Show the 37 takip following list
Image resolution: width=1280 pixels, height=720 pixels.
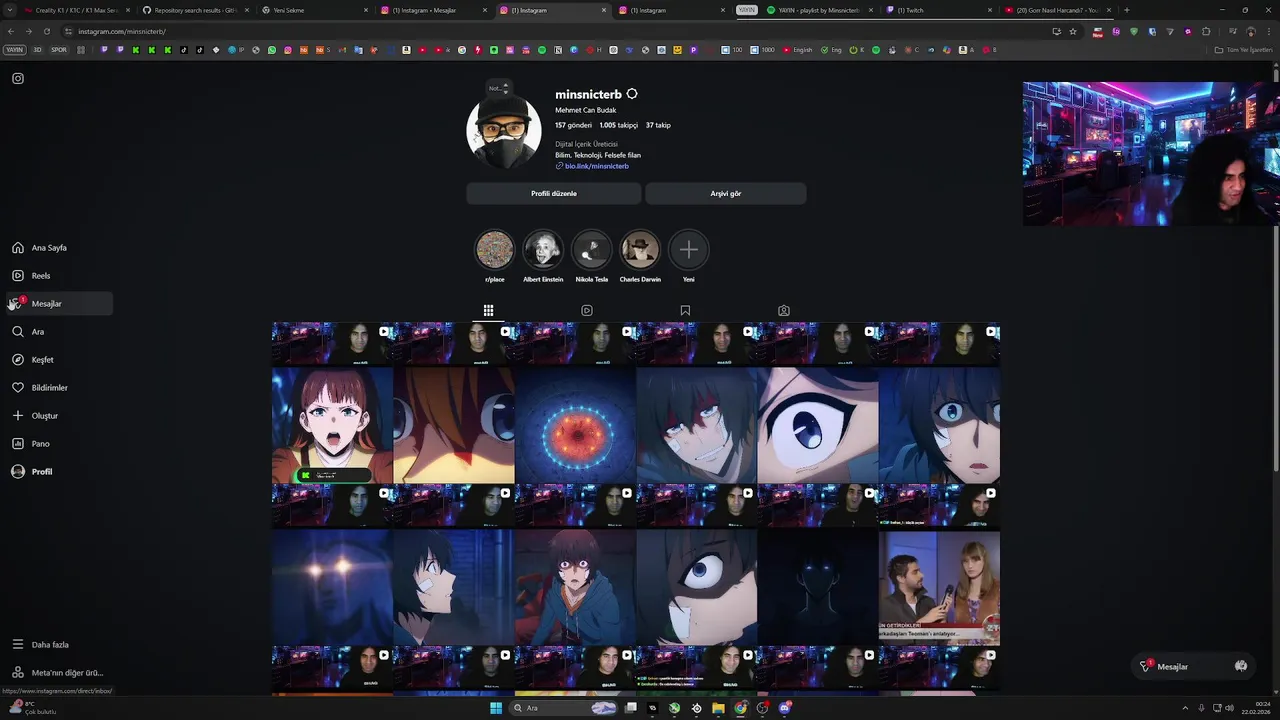658,125
